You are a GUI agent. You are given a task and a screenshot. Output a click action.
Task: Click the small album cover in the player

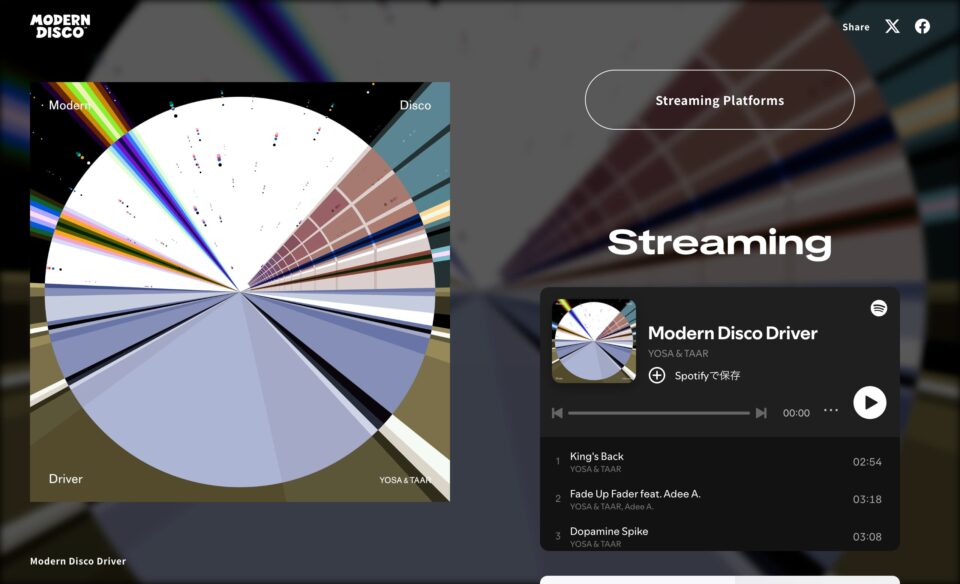pos(594,341)
